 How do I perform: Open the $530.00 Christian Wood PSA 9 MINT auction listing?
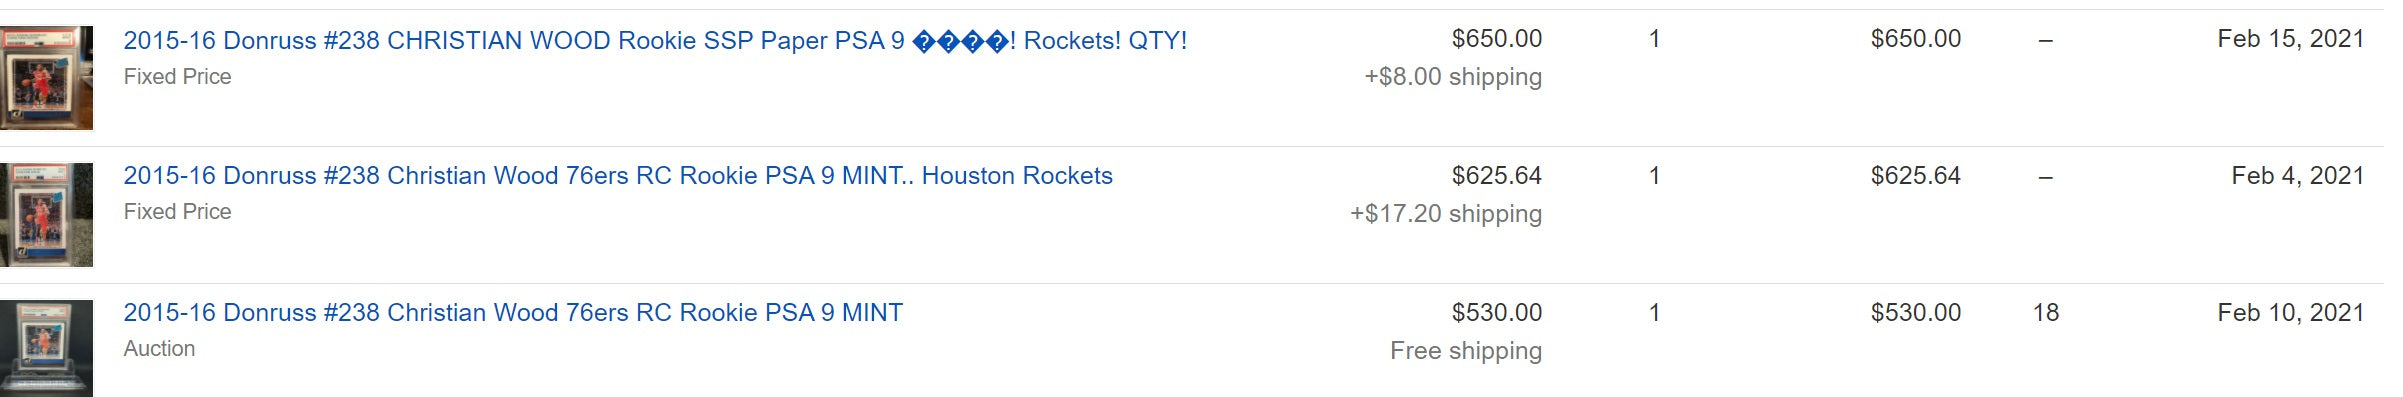pyautogui.click(x=513, y=313)
